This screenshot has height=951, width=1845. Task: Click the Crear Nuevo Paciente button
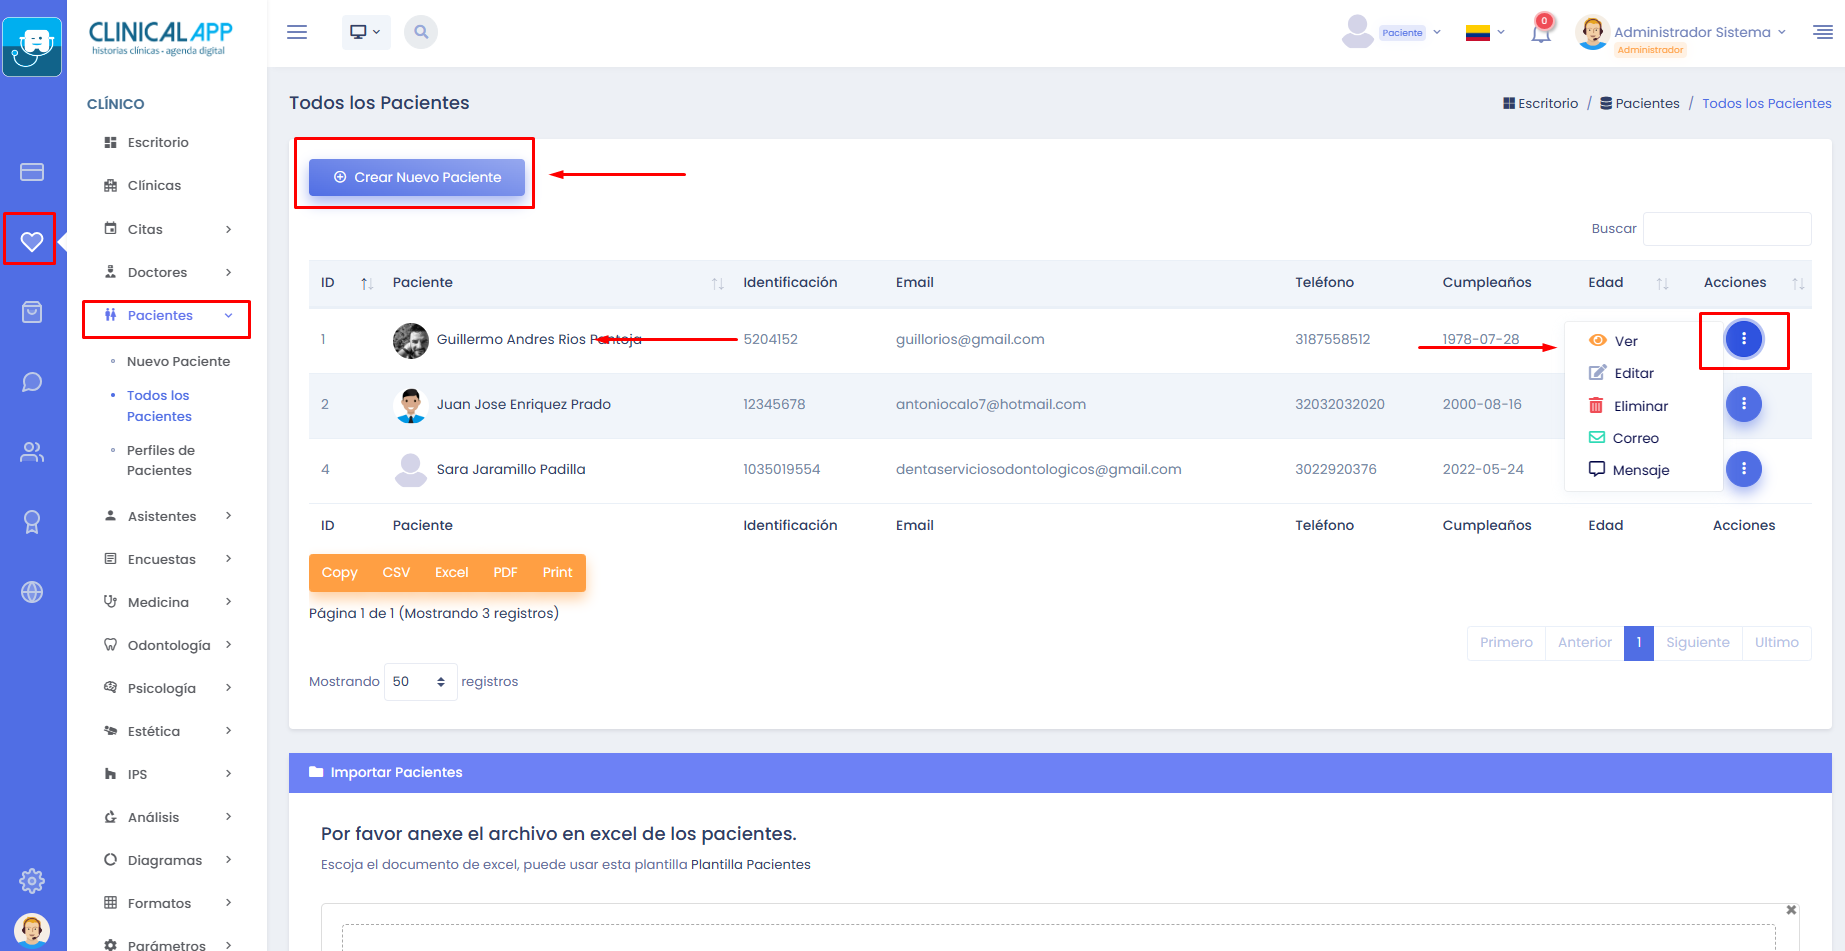(x=416, y=177)
